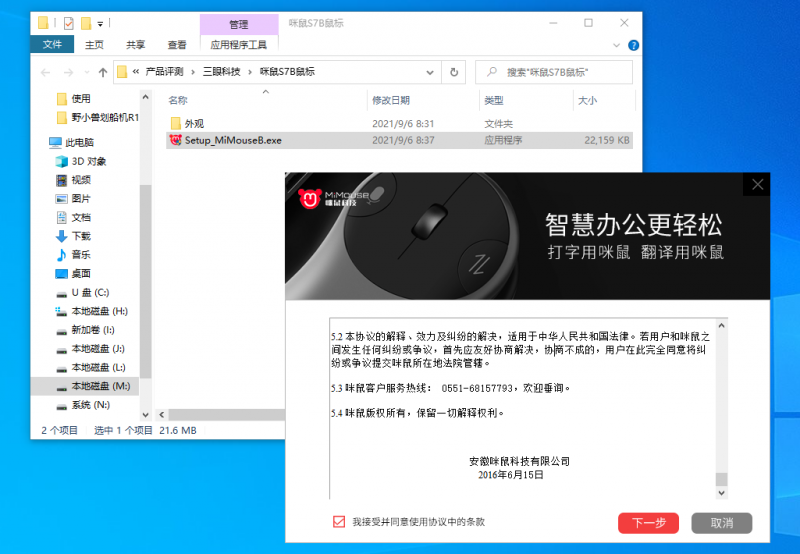800x554 pixels.
Task: Click the search box for 咪鼠S7B鼠标
Action: (554, 72)
